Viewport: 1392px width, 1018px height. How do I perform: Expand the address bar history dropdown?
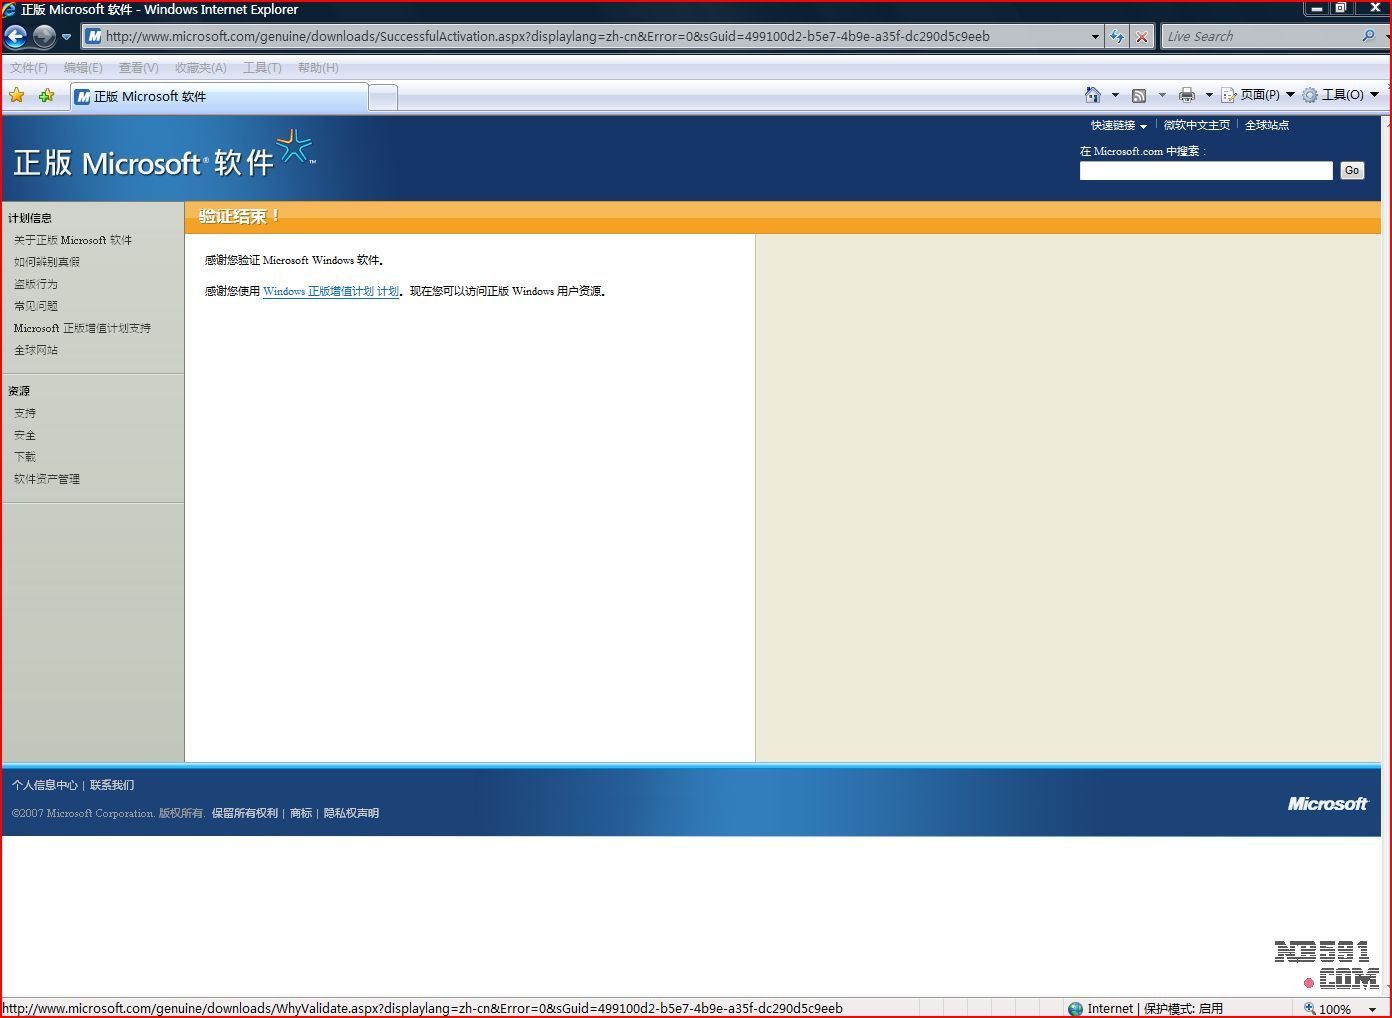coord(1095,37)
